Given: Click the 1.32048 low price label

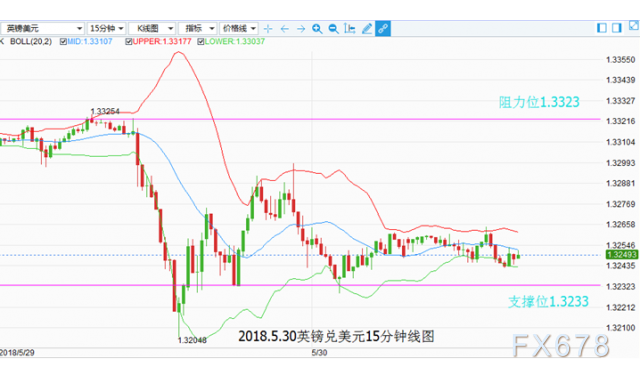Looking at the screenshot, I should [x=192, y=341].
